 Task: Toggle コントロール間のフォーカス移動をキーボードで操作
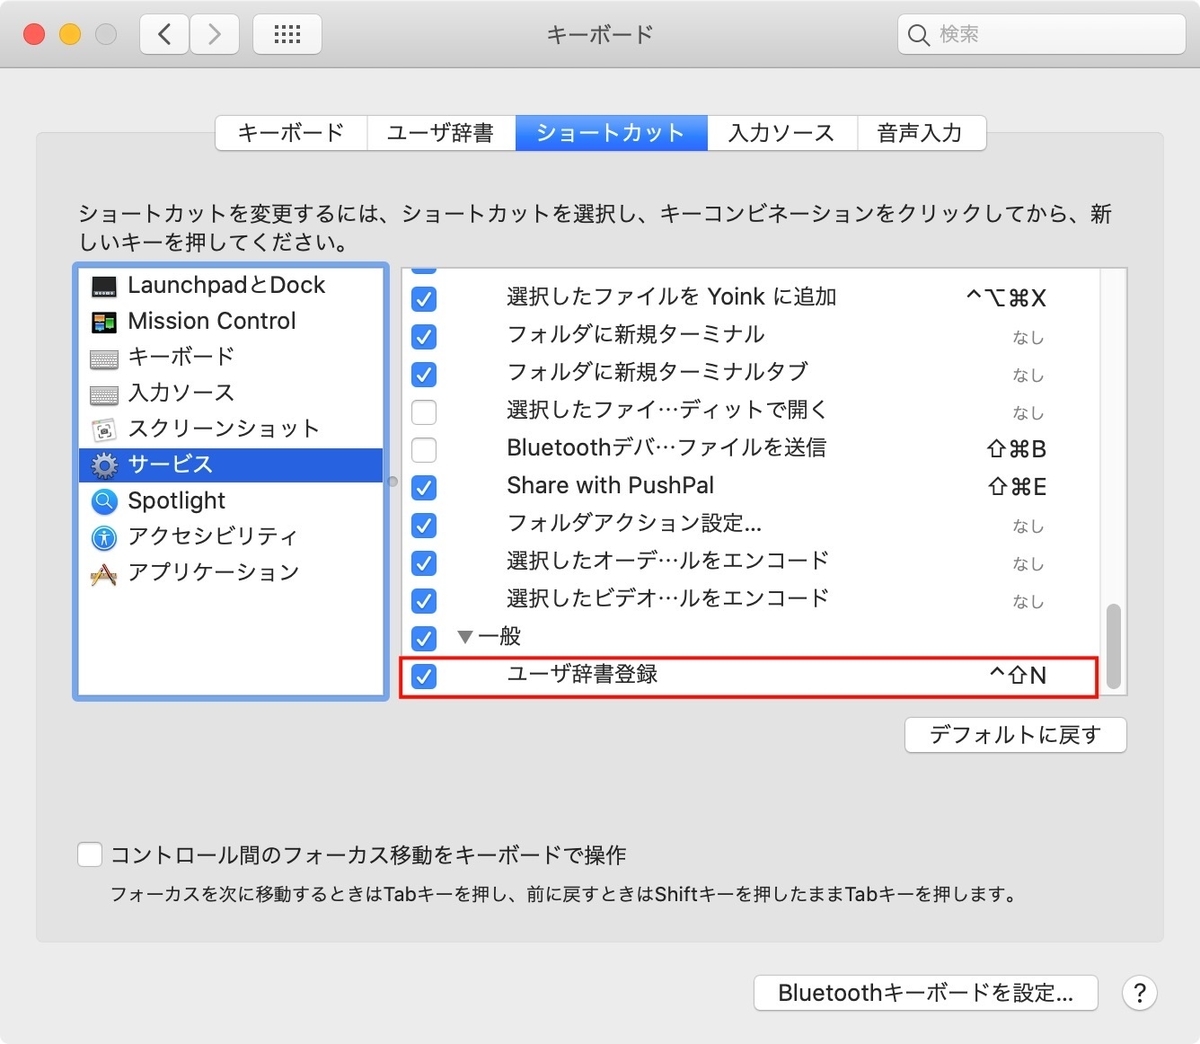point(90,854)
